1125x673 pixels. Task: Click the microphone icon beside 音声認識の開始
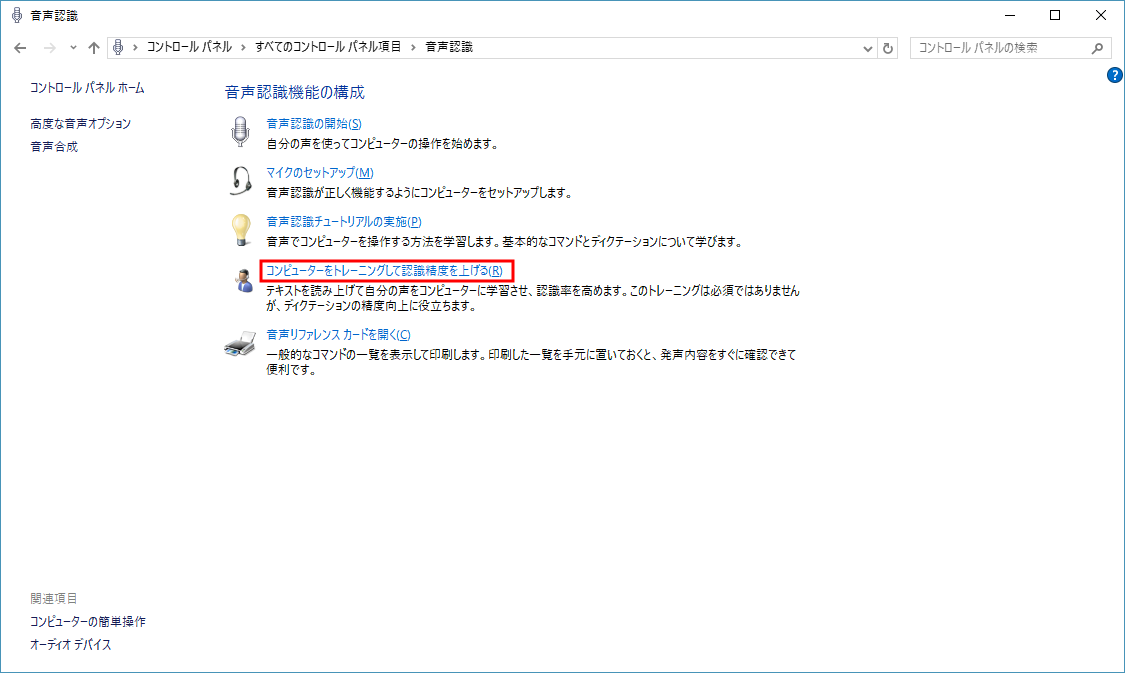point(240,132)
